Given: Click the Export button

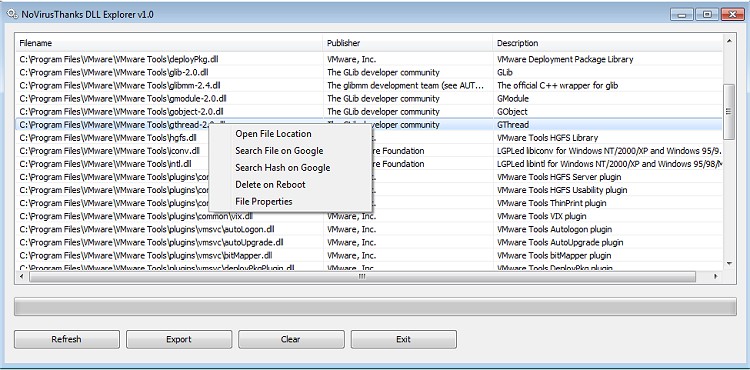Looking at the screenshot, I should click(179, 339).
